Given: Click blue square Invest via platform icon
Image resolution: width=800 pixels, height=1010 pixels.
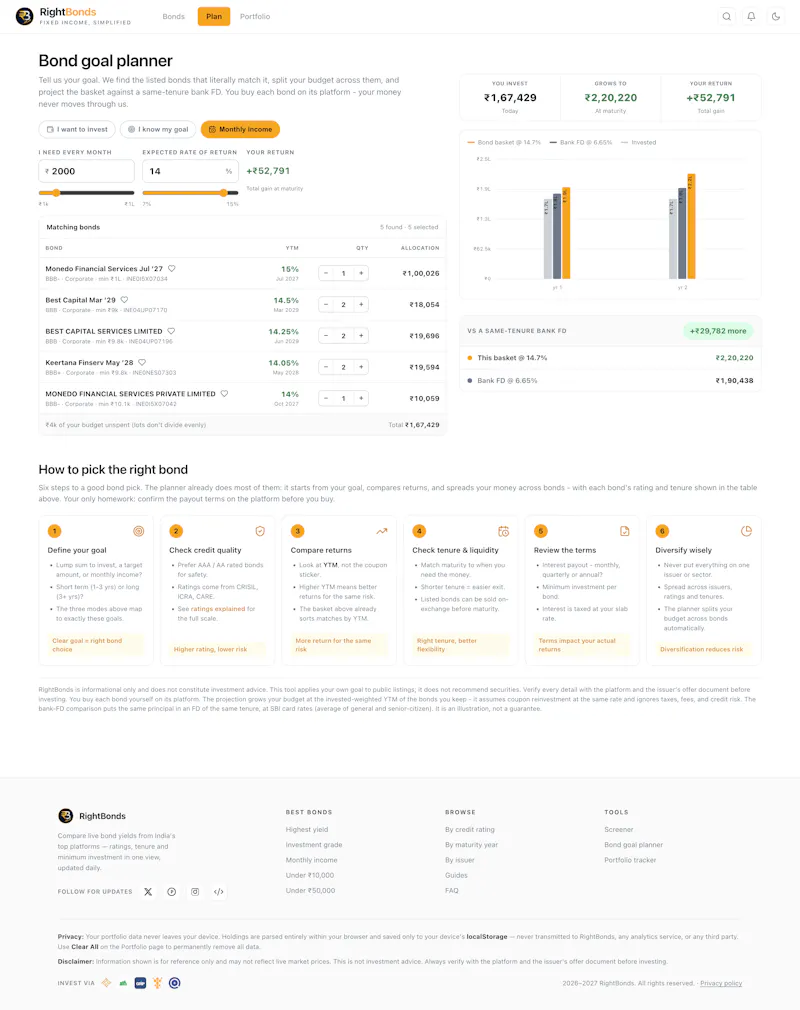Looking at the screenshot, I should click(140, 983).
